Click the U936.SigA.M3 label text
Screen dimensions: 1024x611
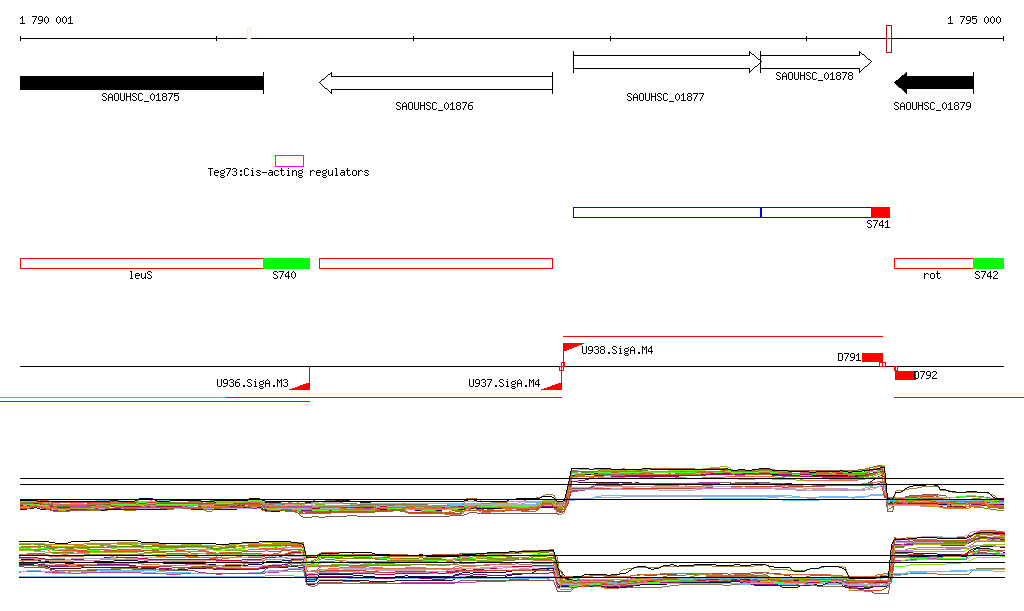(252, 383)
